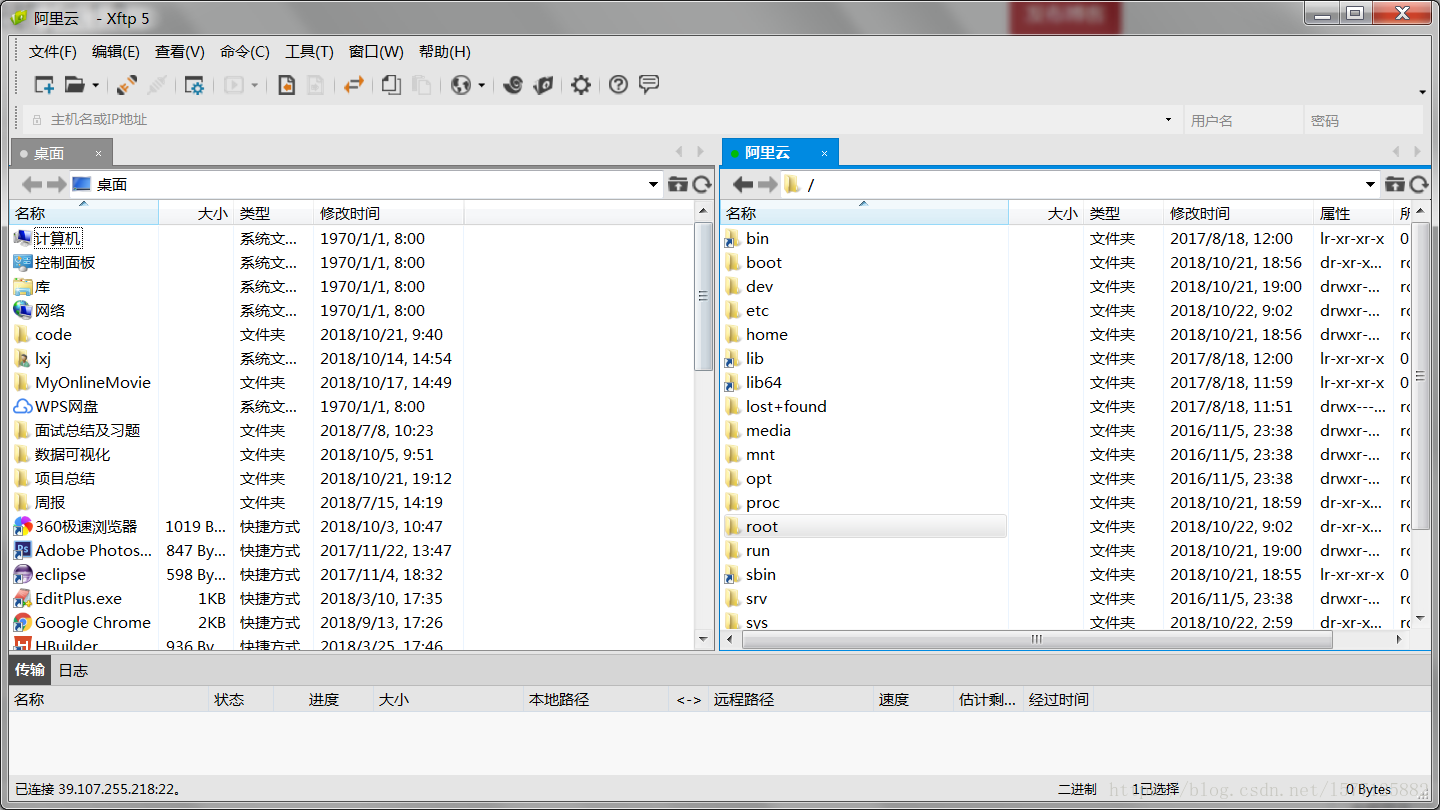
Task: Go to parent folder in local pane
Action: pos(678,184)
